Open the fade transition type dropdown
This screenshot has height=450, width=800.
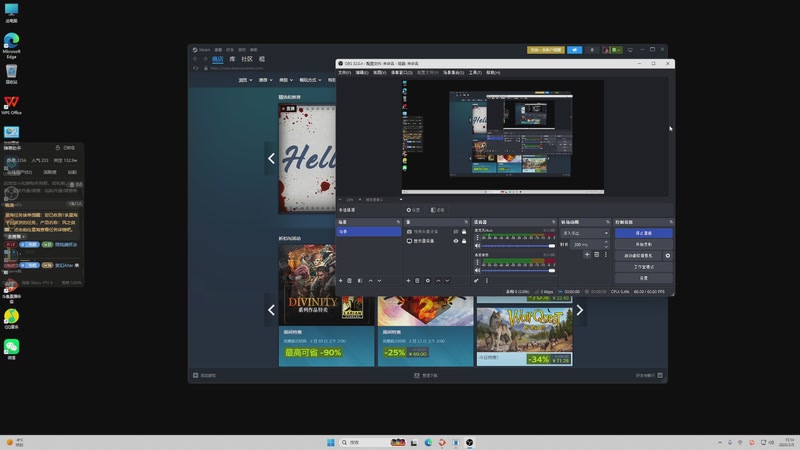click(x=585, y=233)
